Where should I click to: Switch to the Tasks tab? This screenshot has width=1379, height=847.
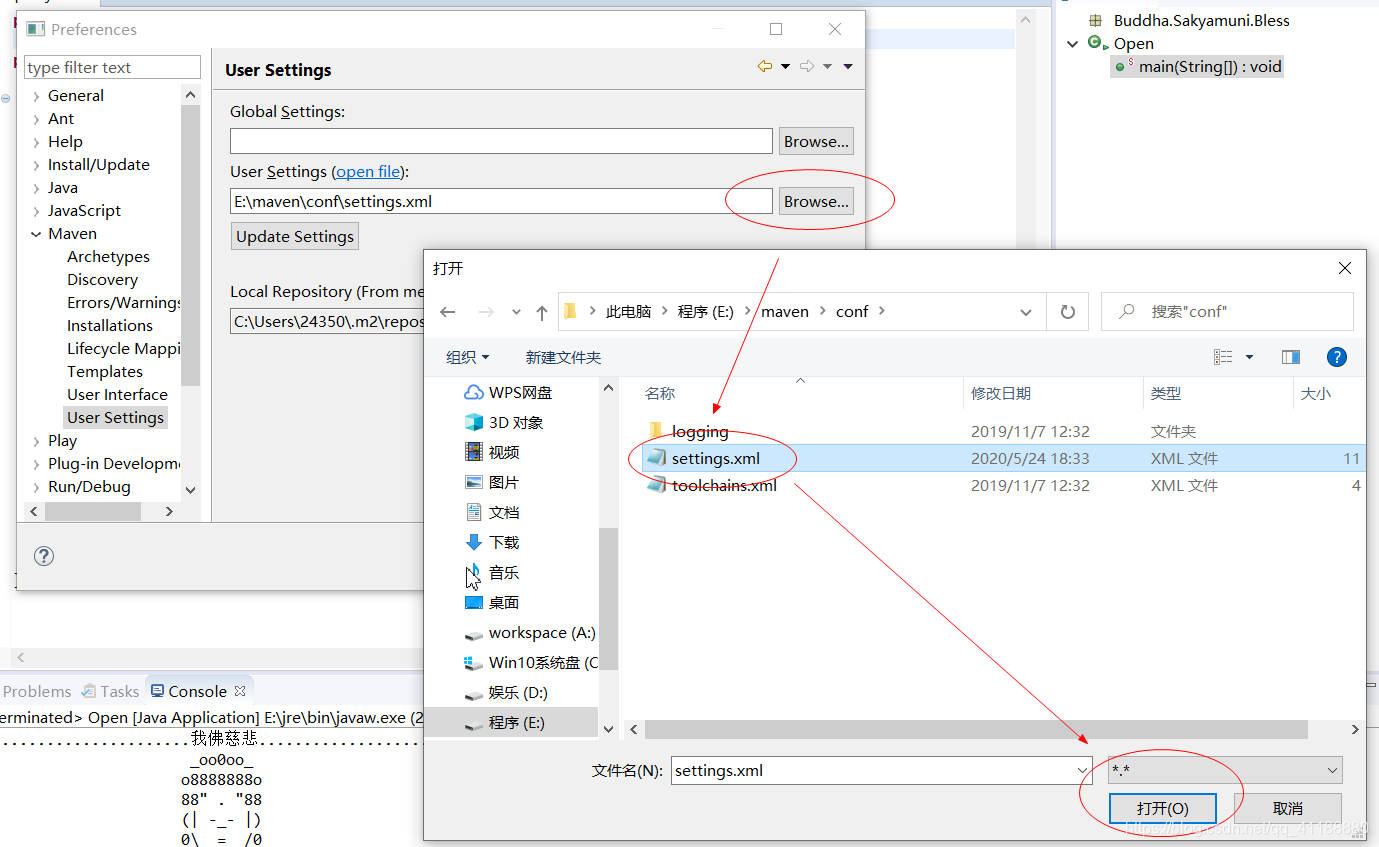tap(112, 691)
